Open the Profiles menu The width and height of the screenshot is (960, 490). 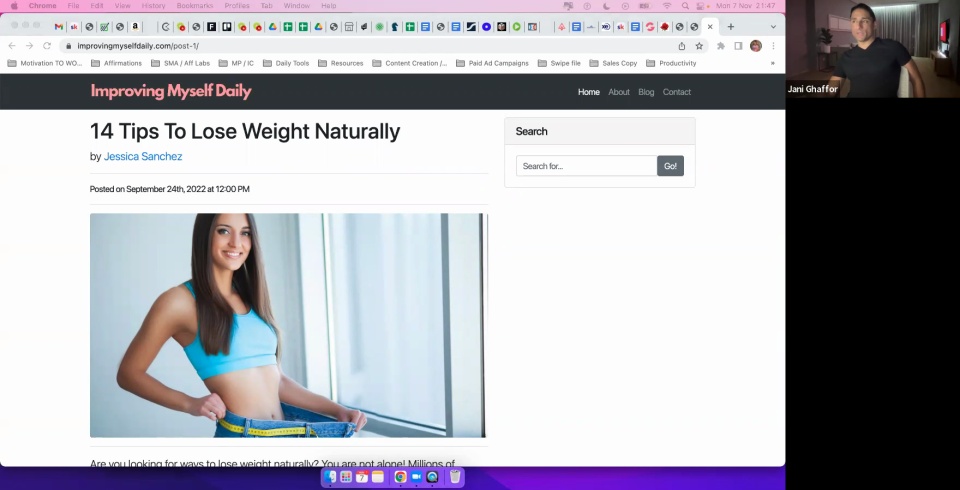237,6
